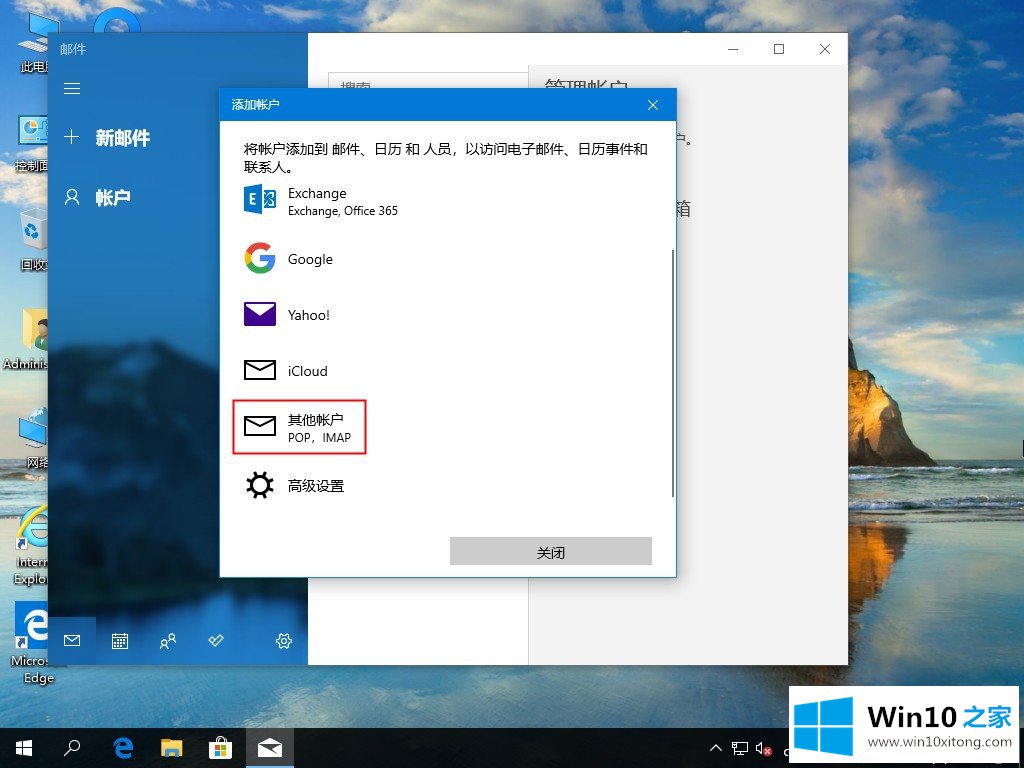Open 高级设置 gear icon
1024x768 pixels.
[260, 485]
